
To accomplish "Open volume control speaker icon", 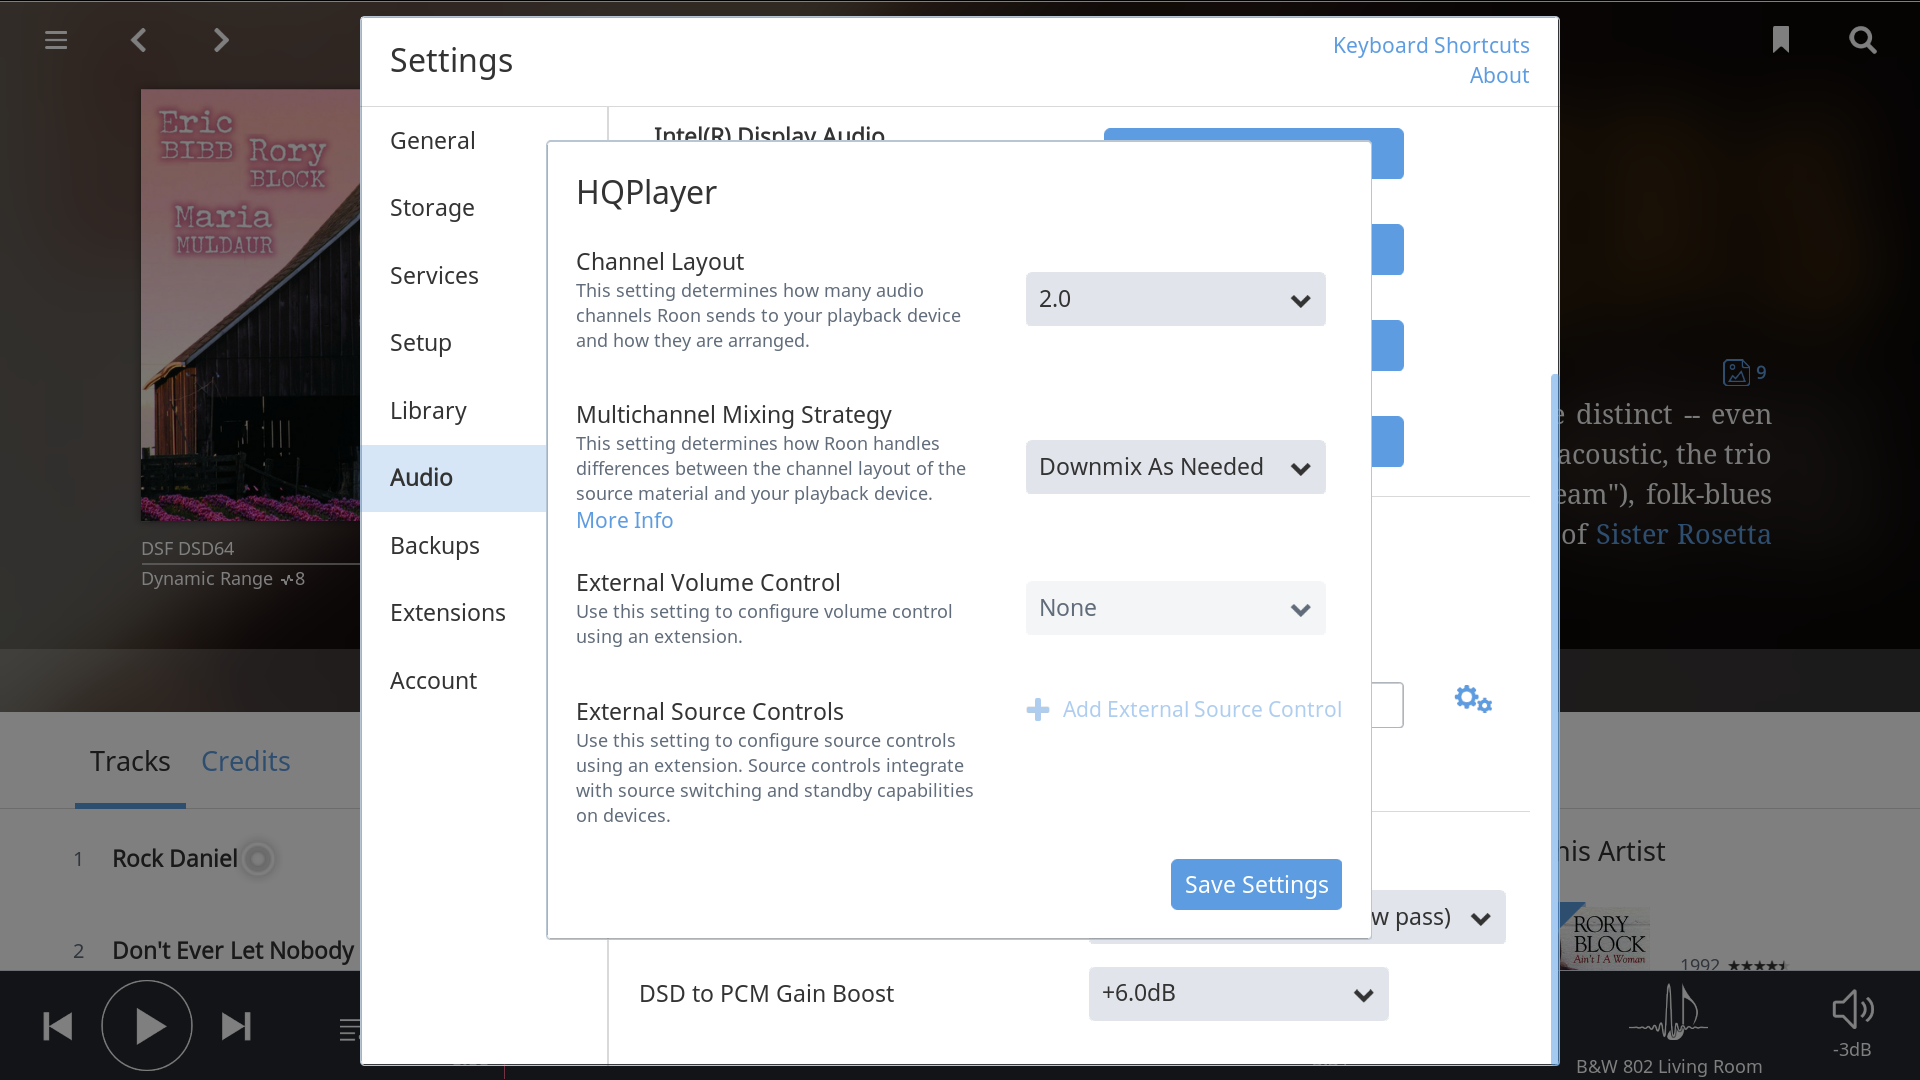I will click(x=1852, y=1010).
